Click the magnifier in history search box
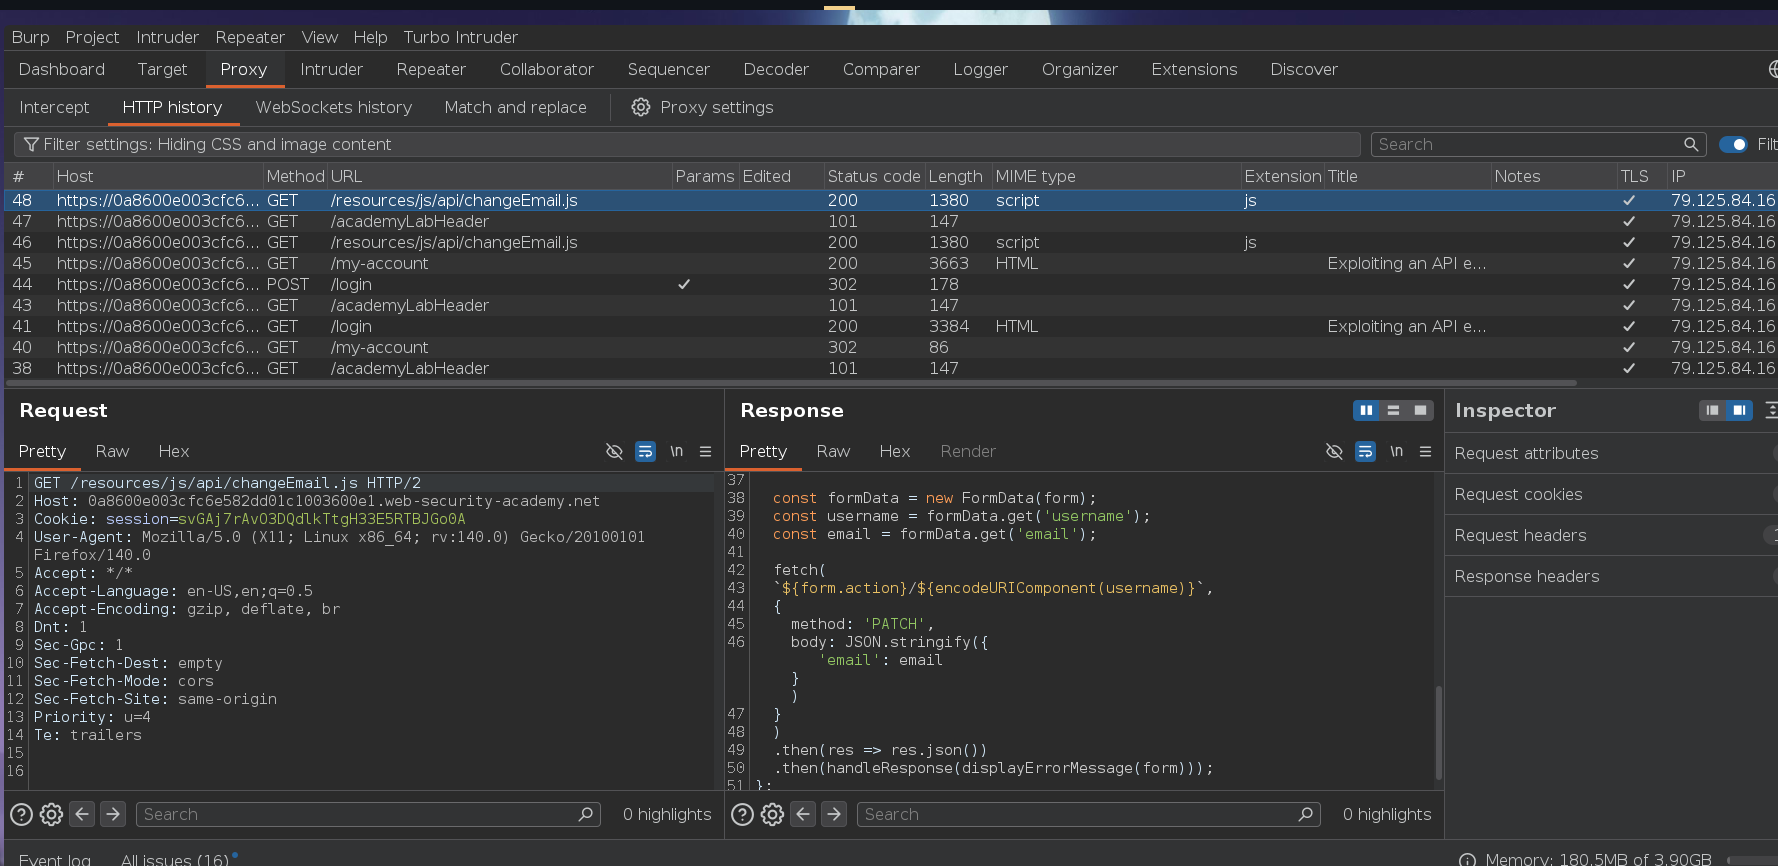This screenshot has width=1778, height=866. click(1691, 144)
